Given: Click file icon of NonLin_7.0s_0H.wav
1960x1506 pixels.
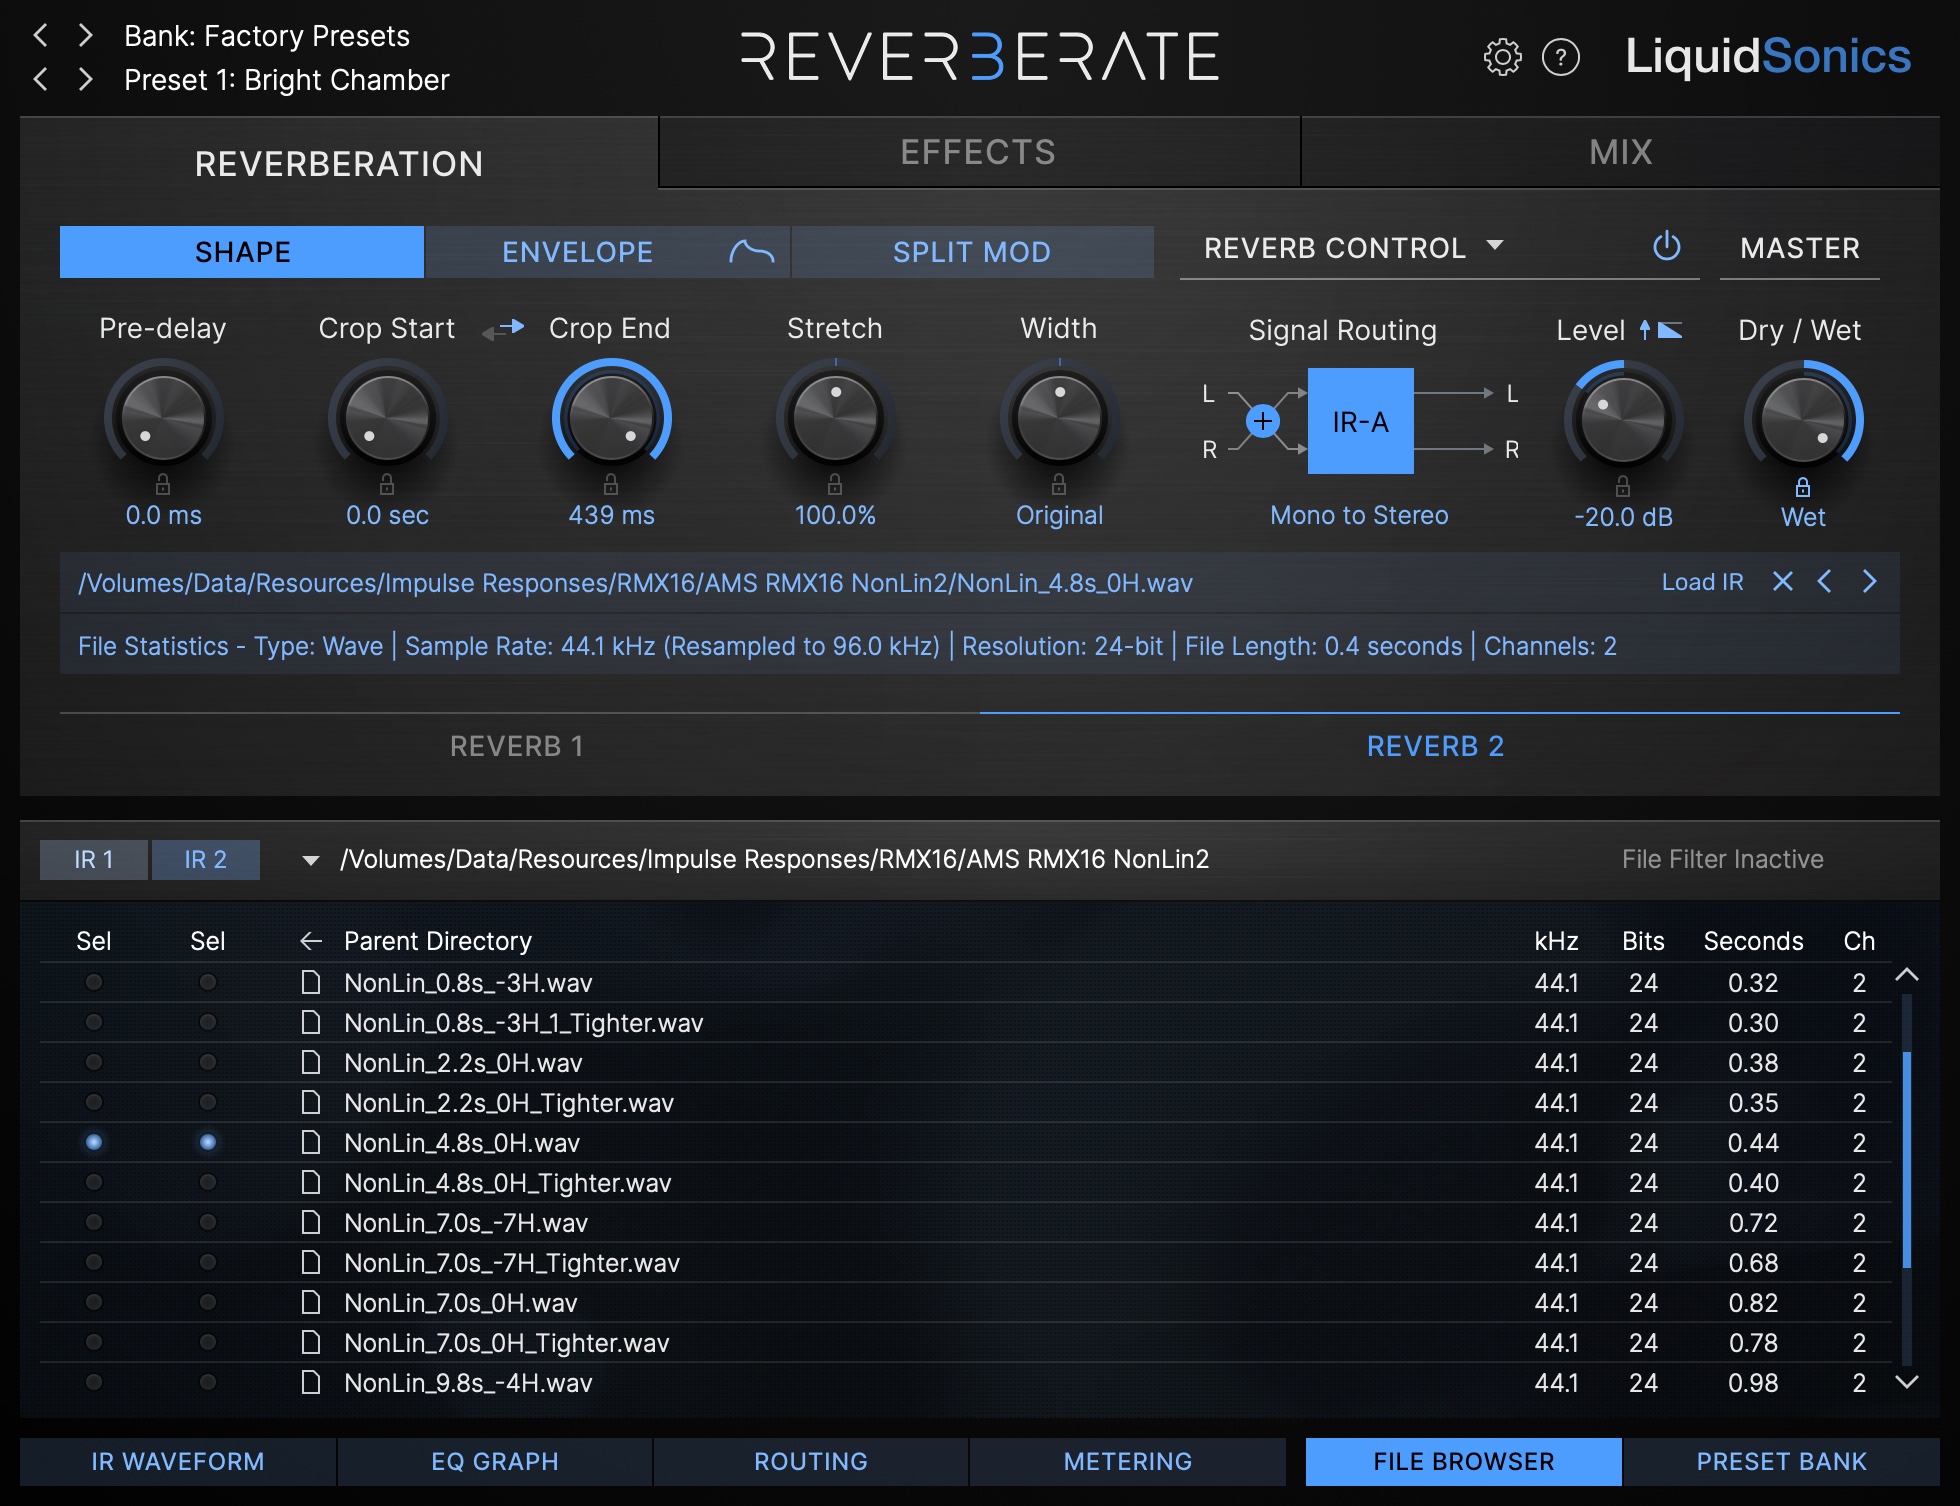Looking at the screenshot, I should click(x=311, y=1303).
